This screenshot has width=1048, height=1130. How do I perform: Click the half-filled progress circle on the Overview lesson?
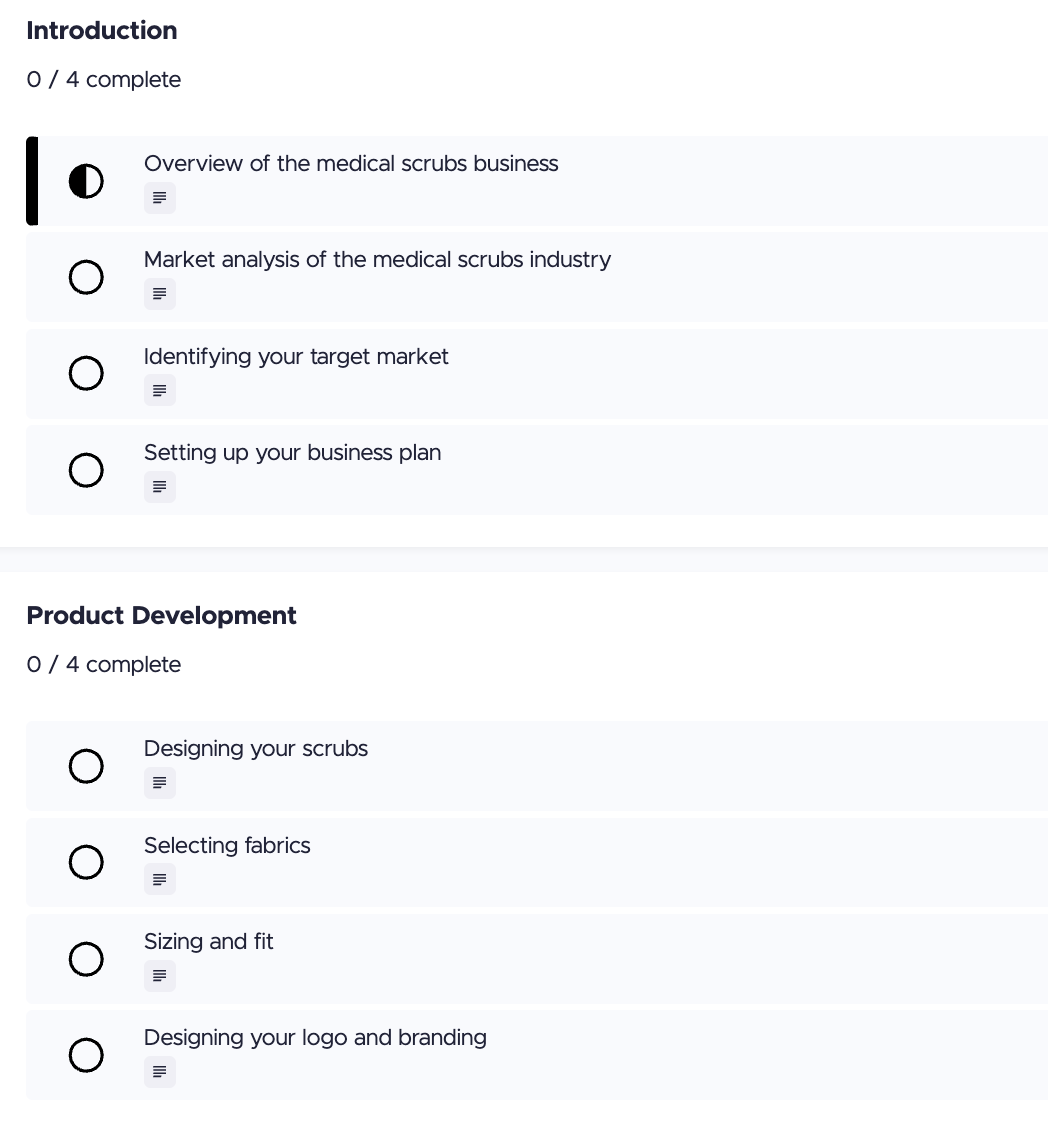86,181
